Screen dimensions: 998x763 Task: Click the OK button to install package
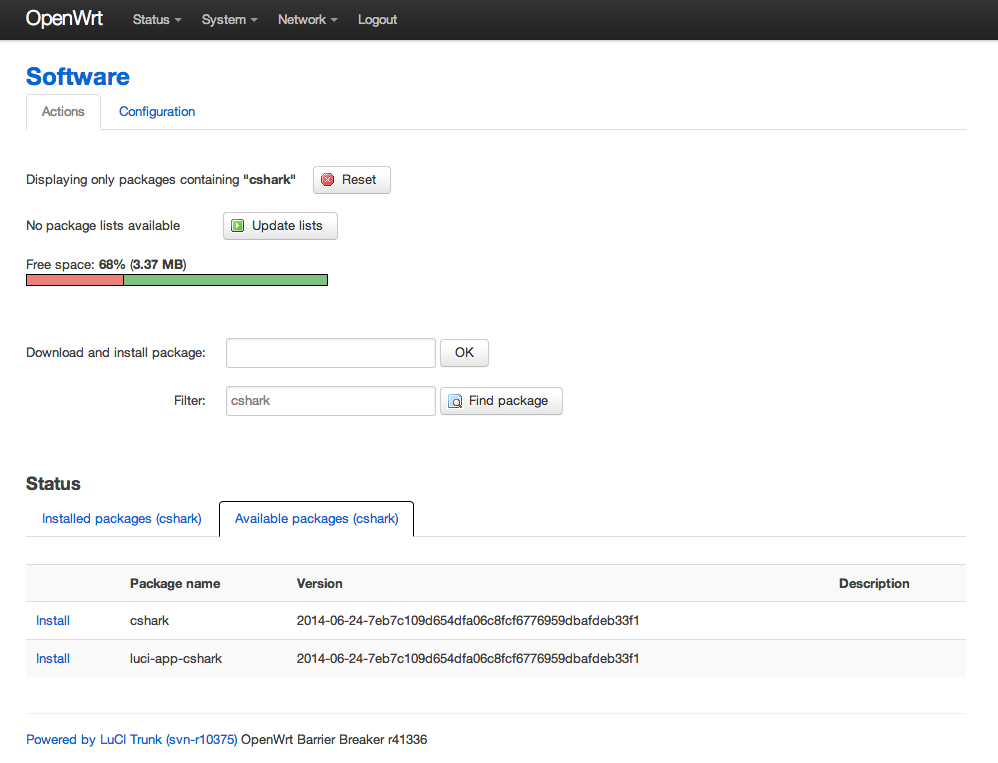coord(464,353)
